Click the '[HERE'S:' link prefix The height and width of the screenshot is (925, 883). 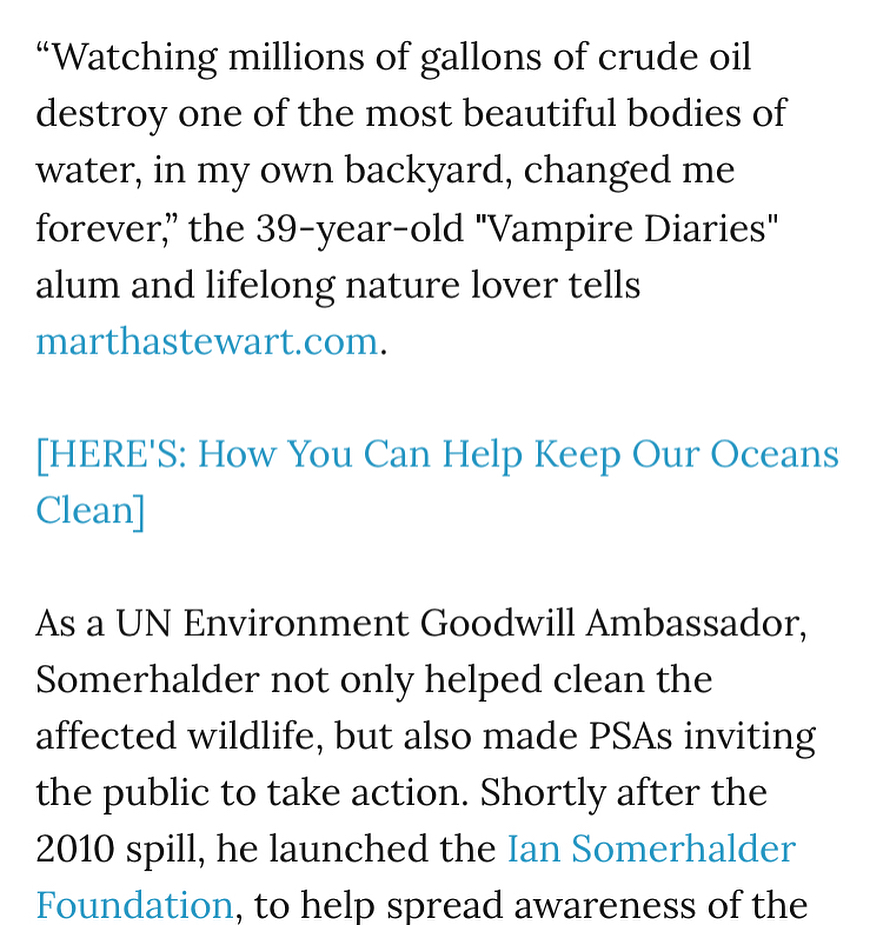coord(112,455)
